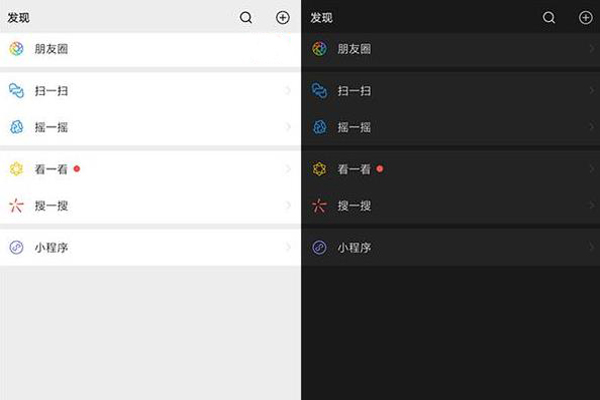Expand 搜一搜 row chevron in light panel
Viewport: 600px width, 400px height.
tap(288, 206)
